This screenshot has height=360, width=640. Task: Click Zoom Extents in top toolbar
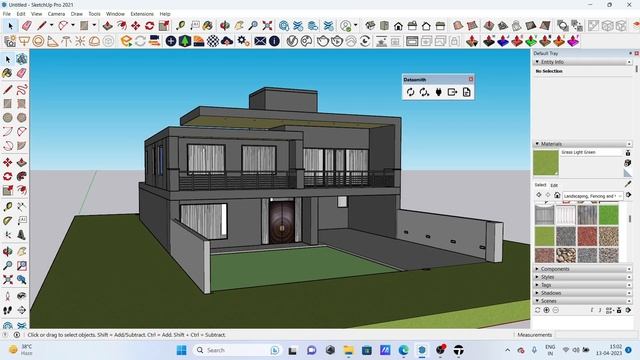coord(267,26)
